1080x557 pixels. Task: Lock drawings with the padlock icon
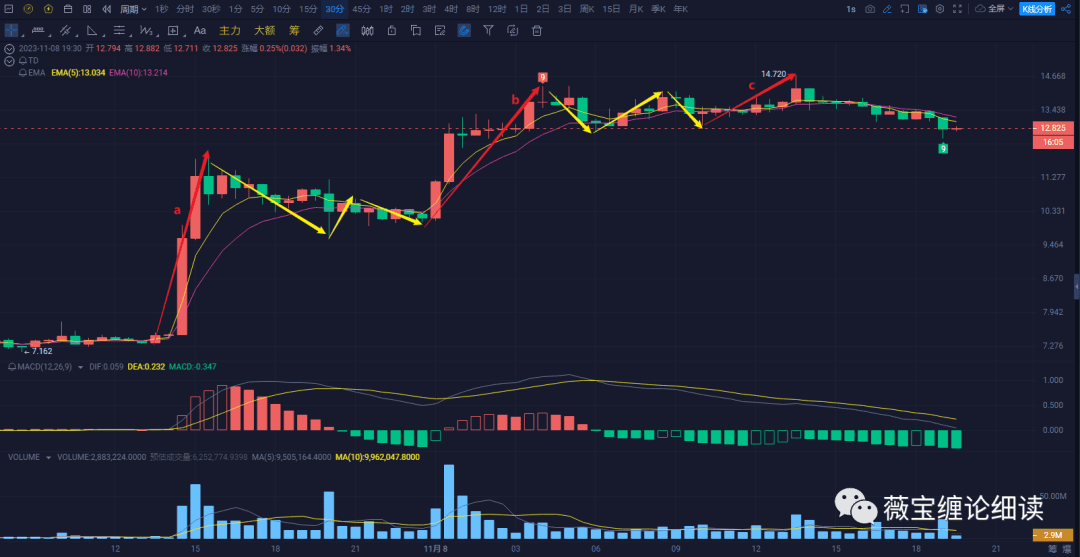[392, 30]
